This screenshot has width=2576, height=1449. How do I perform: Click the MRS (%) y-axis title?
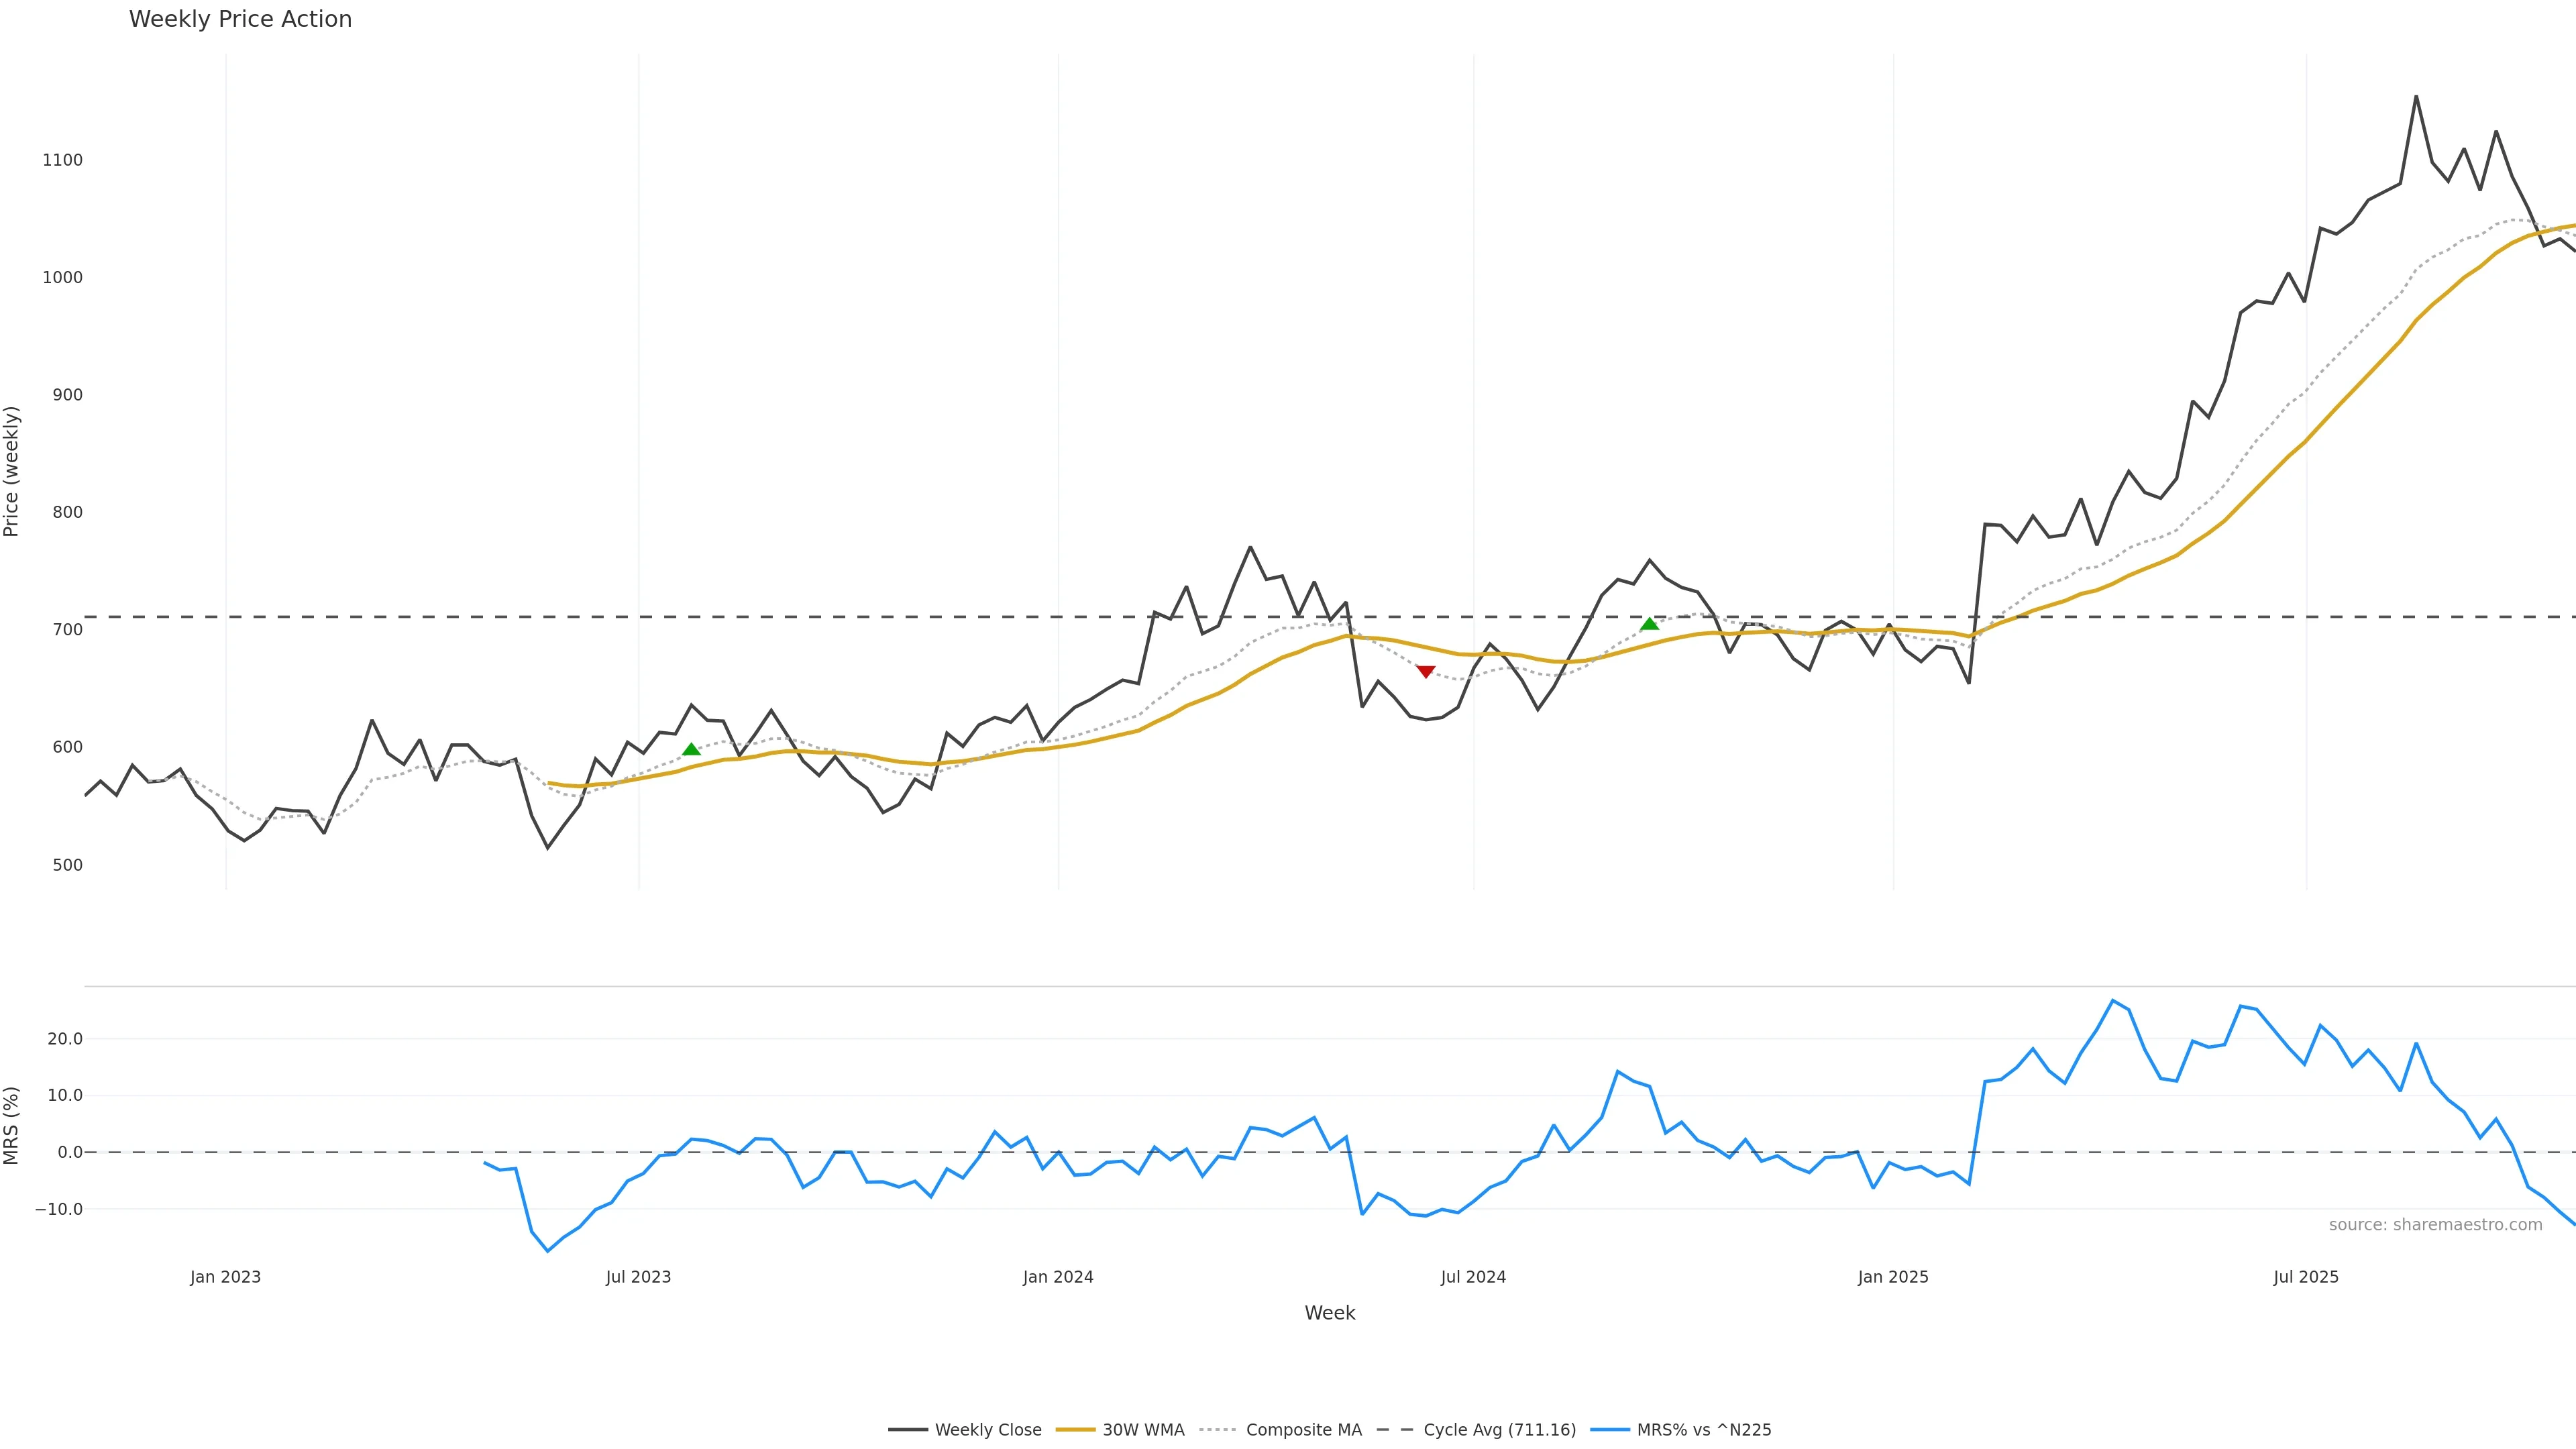pos(12,1125)
